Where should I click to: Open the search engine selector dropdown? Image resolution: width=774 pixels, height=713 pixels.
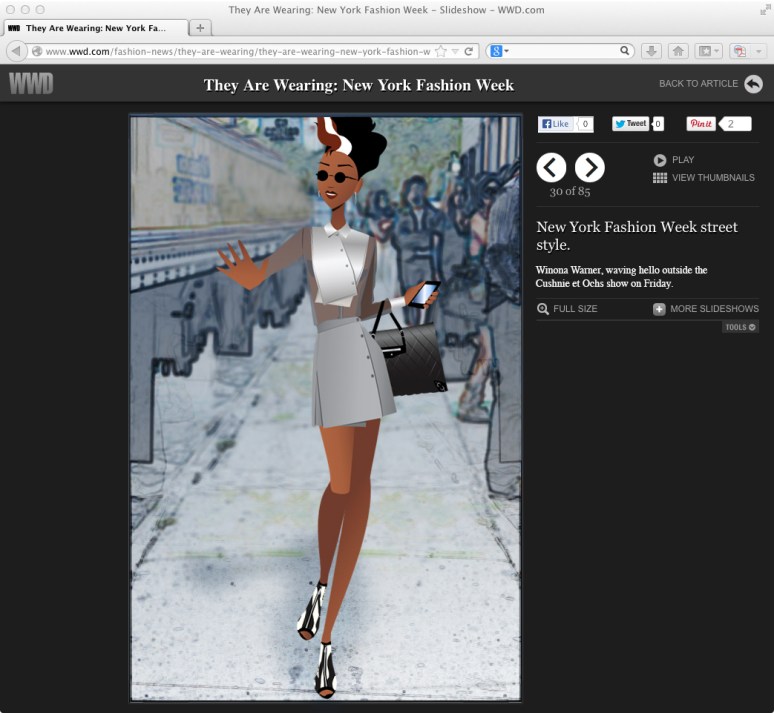point(499,51)
